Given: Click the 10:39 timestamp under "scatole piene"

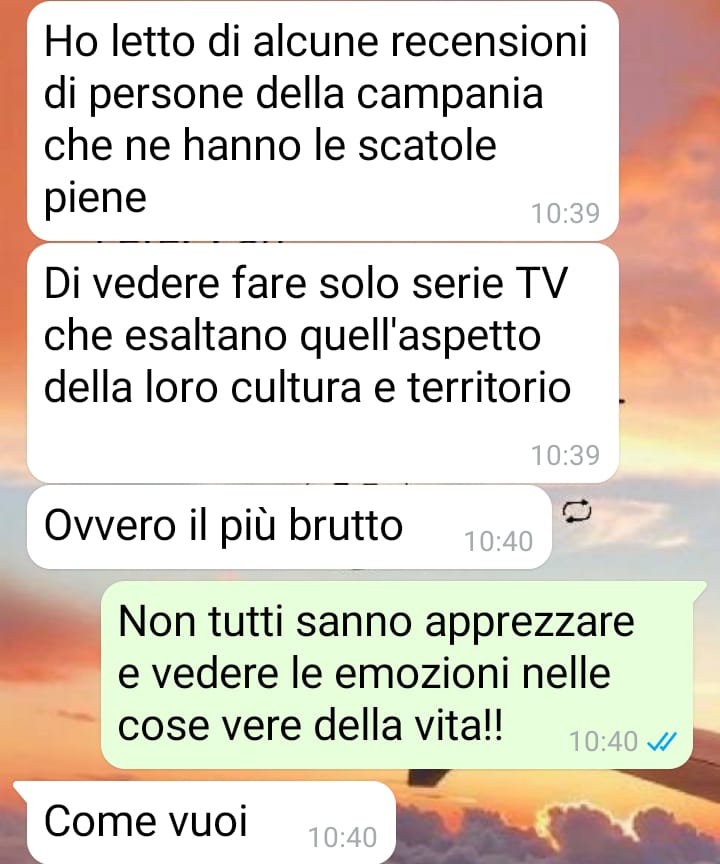Looking at the screenshot, I should coord(565,213).
